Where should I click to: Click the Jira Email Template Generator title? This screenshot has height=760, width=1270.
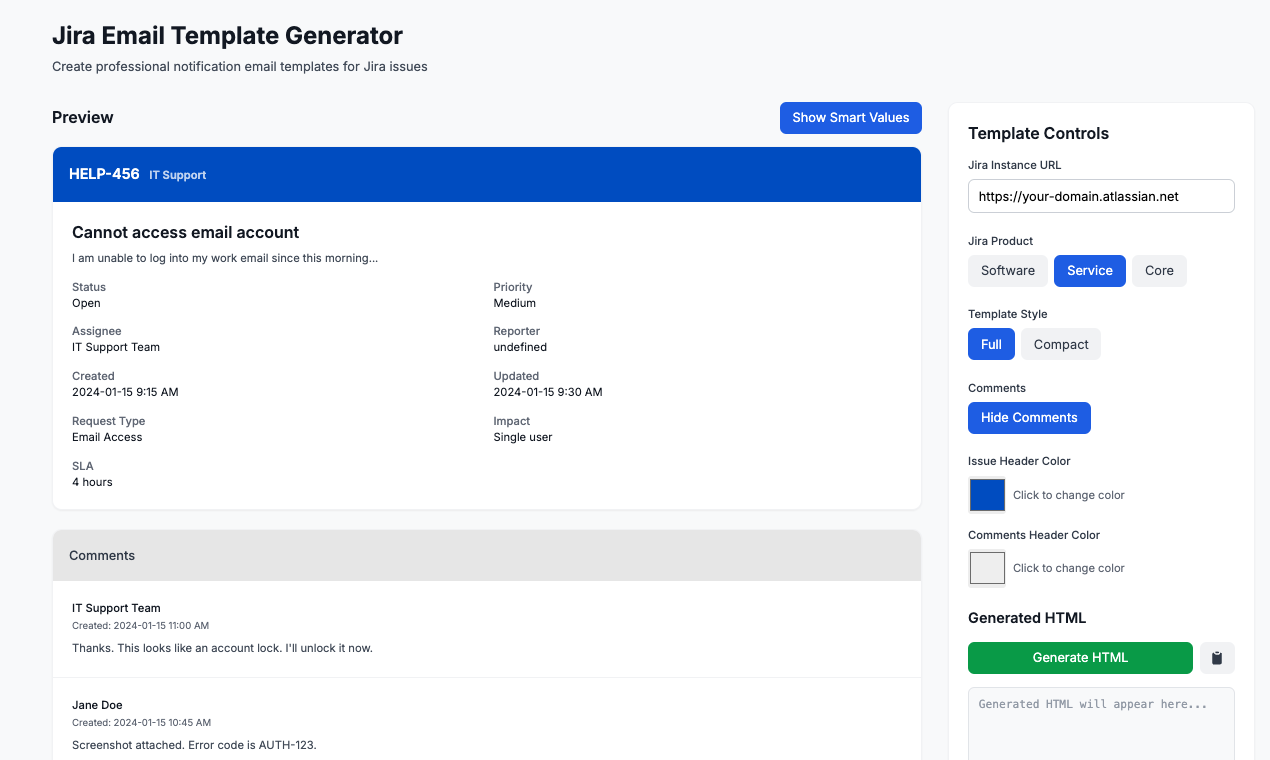pyautogui.click(x=227, y=36)
